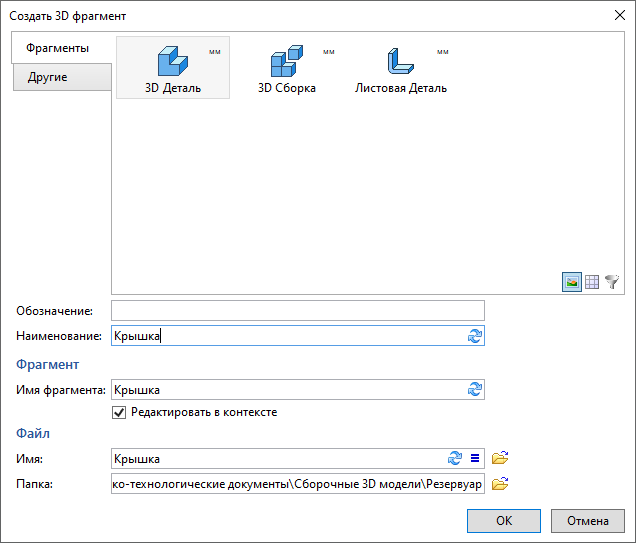Click refresh icon in file Имя field
The height and width of the screenshot is (543, 636).
click(x=455, y=459)
